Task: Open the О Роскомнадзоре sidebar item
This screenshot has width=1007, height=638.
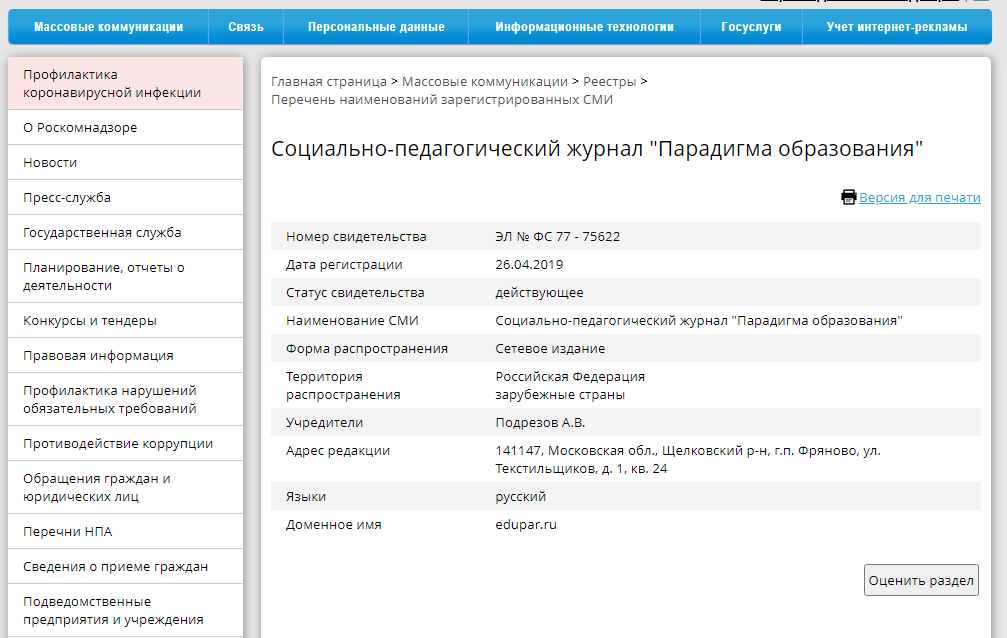Action: point(126,127)
